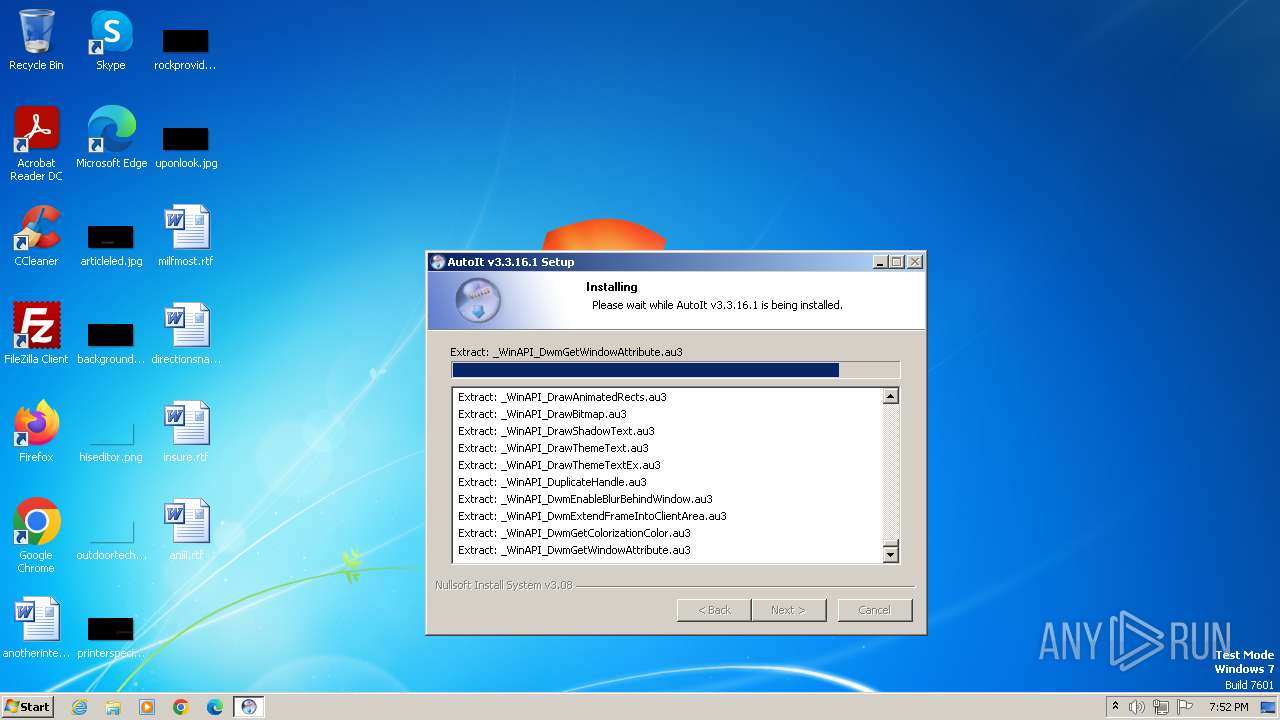Select log line _WinAPI_DwmExtendFrameIntoClientArea.au3

point(592,516)
